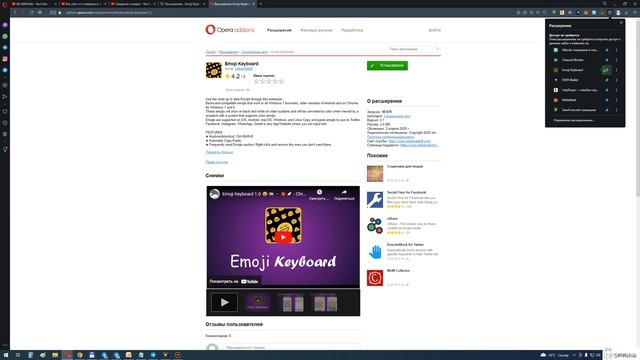Open the cShare similar extension
The image size is (640, 360).
pos(392,219)
